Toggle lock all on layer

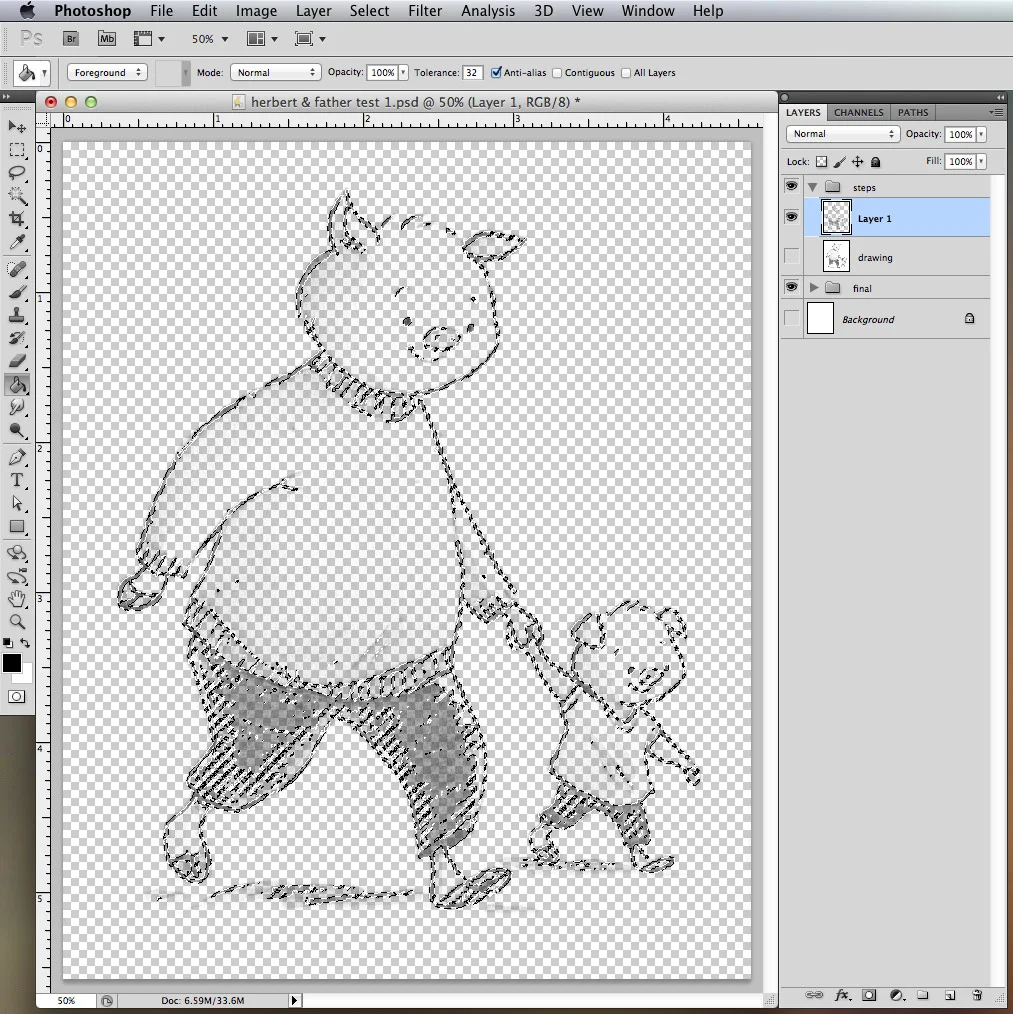pyautogui.click(x=875, y=162)
